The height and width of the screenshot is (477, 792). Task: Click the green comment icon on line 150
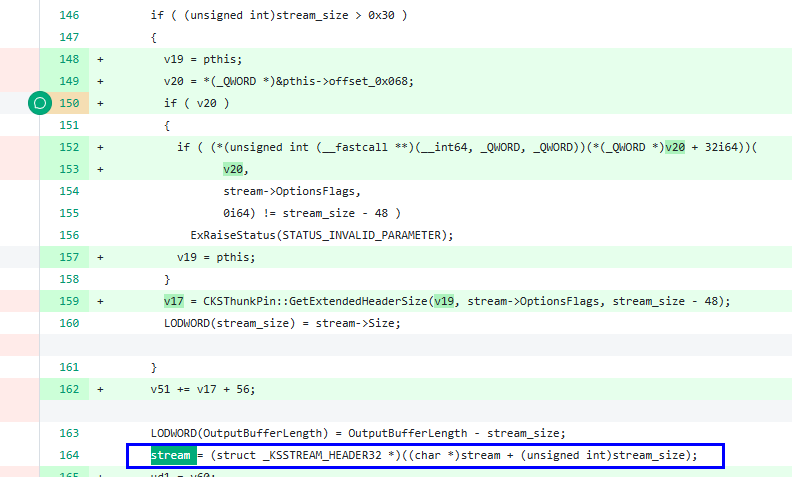pyautogui.click(x=40, y=103)
